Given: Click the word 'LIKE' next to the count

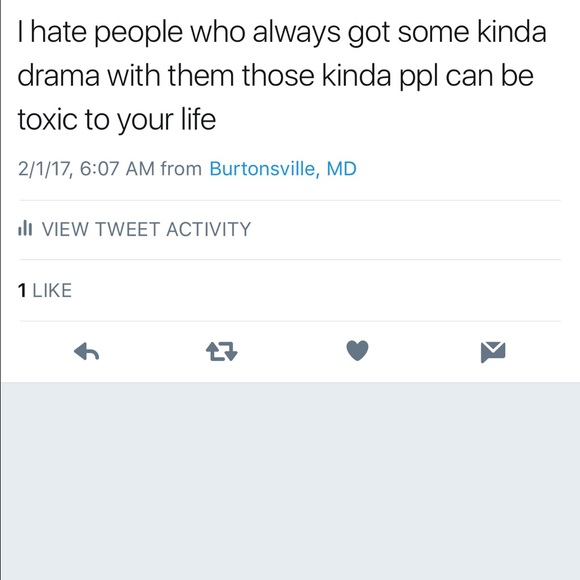Looking at the screenshot, I should tap(52, 290).
